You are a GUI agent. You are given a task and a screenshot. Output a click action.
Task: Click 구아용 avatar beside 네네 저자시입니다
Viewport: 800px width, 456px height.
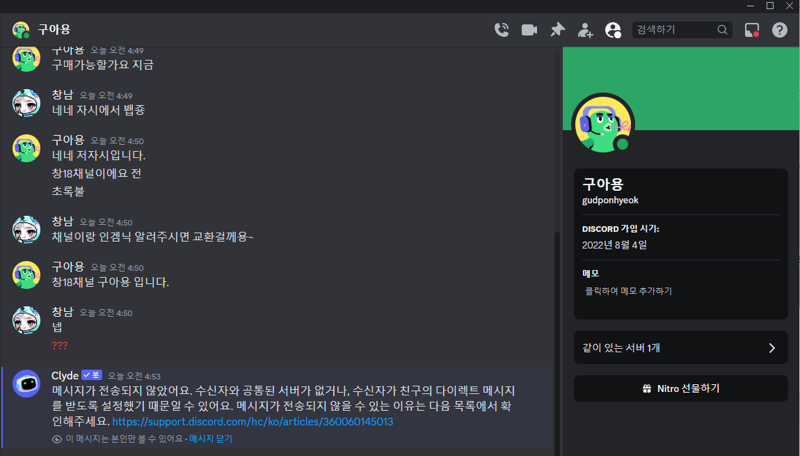[x=27, y=148]
